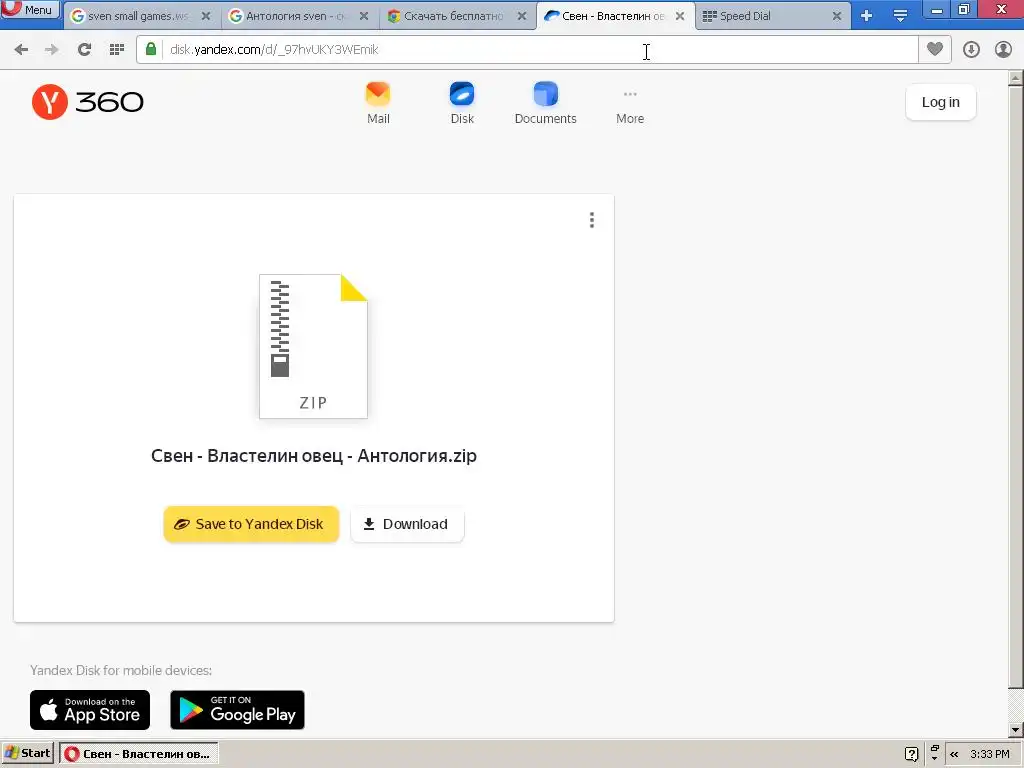This screenshot has width=1024, height=768.
Task: Open the tab list menu icon
Action: 900,16
